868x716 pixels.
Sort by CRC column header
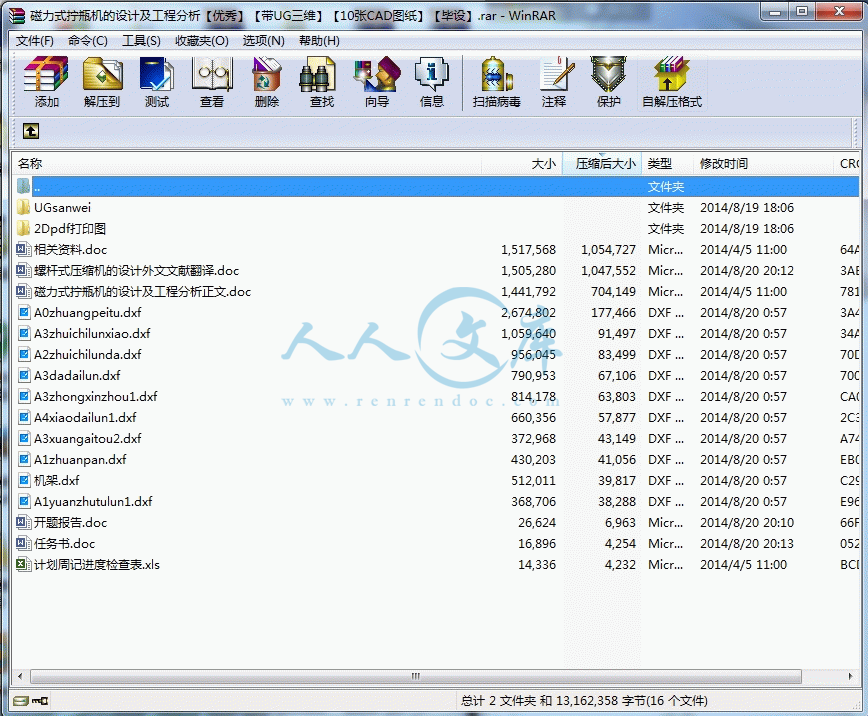click(847, 163)
